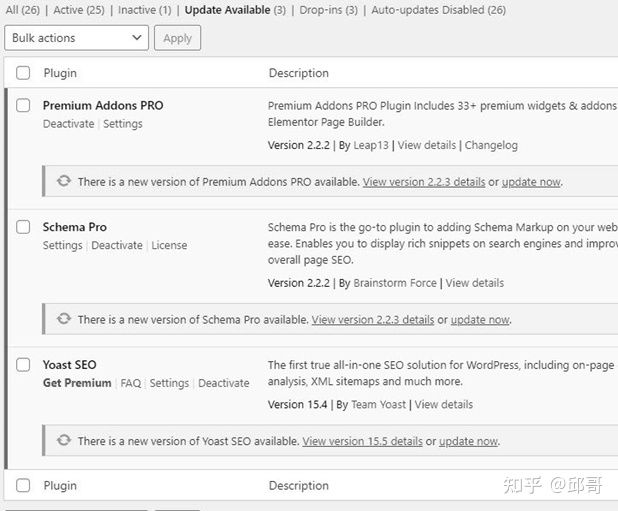The width and height of the screenshot is (618, 511).
Task: View version 2.2.3 details for Schema Pro
Action: coord(373,320)
